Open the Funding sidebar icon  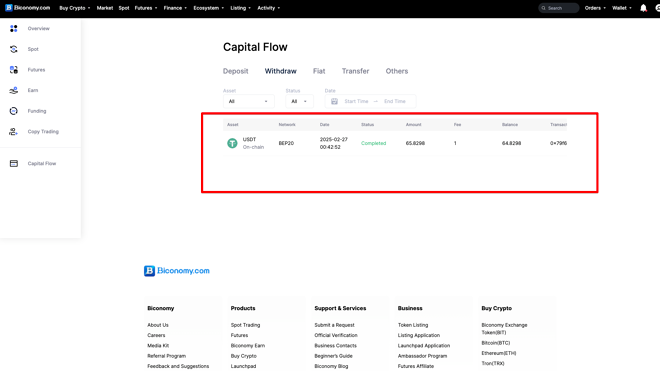[13, 111]
